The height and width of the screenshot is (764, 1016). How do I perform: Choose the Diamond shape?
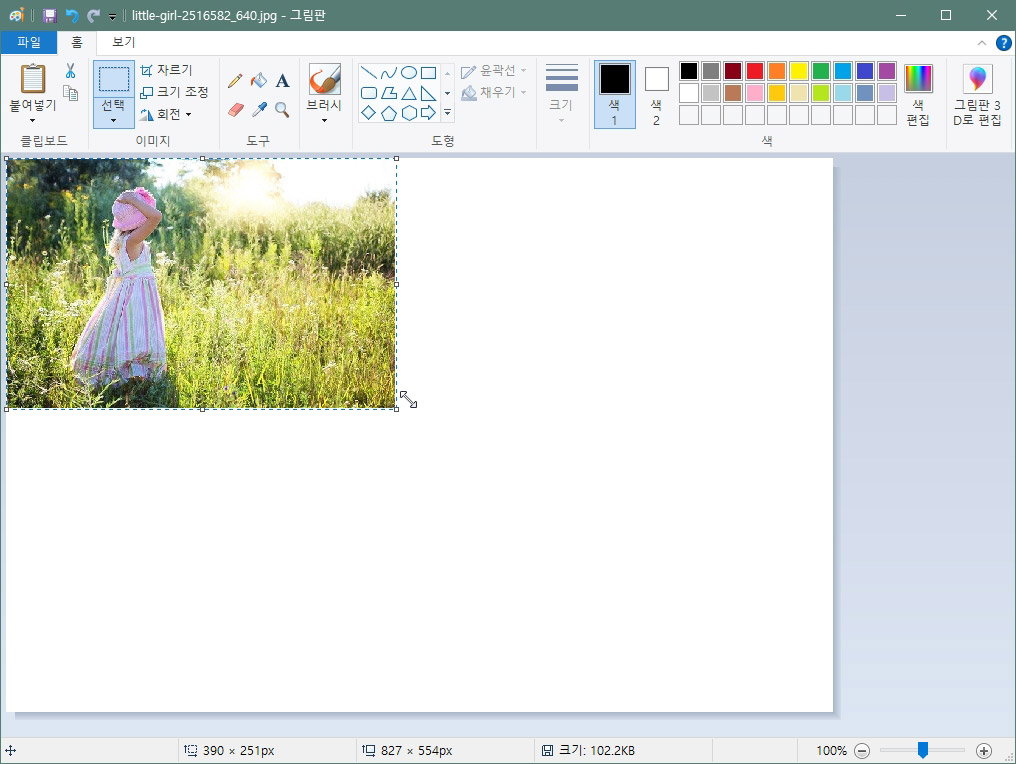point(369,113)
